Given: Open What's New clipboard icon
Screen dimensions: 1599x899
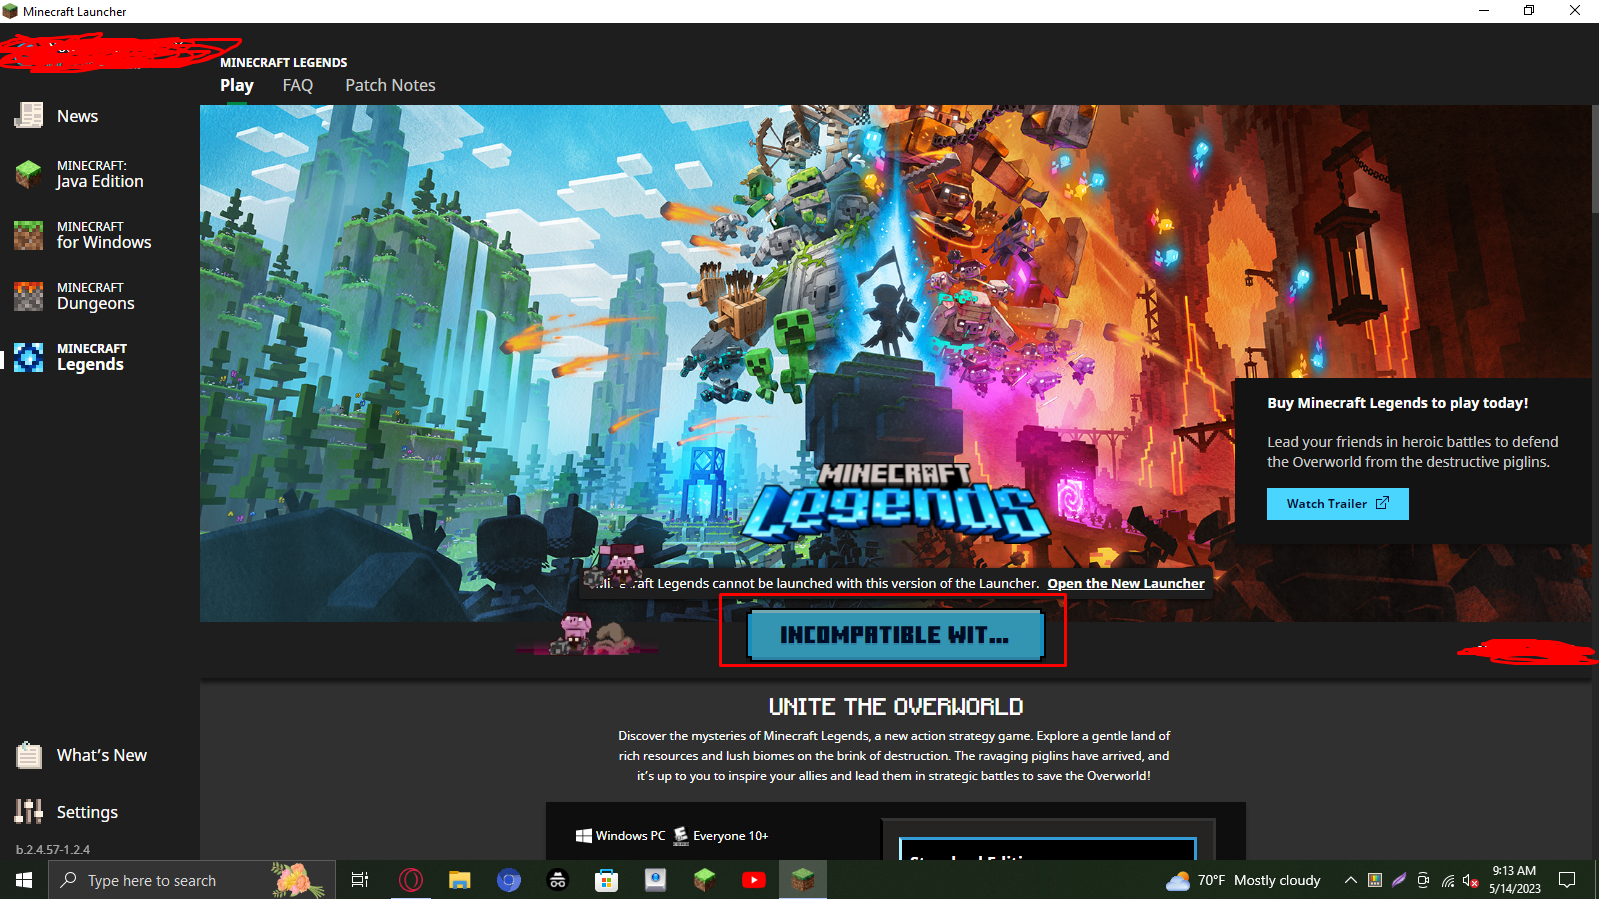Looking at the screenshot, I should point(29,755).
